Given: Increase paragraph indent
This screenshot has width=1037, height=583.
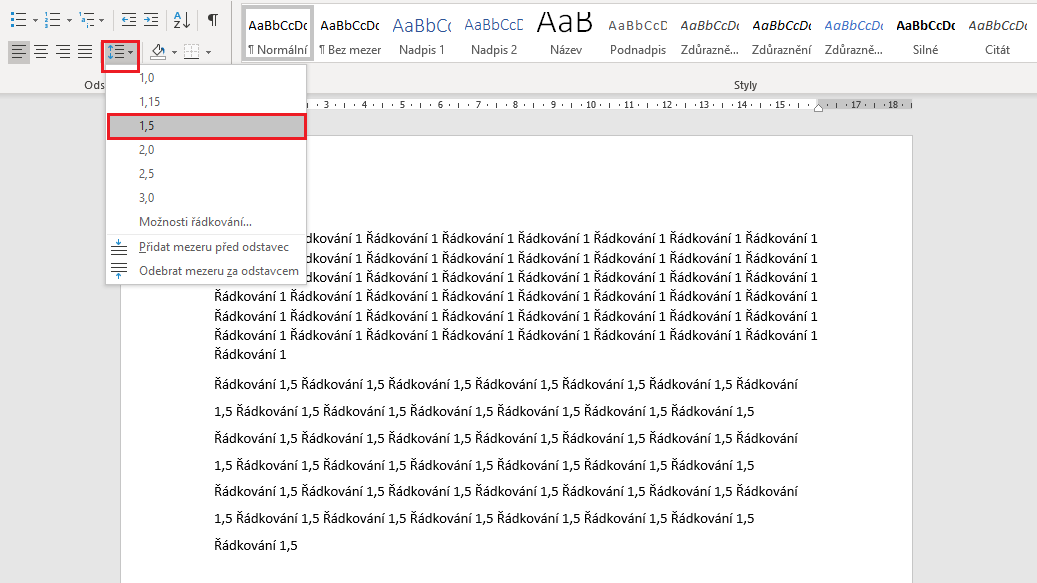Looking at the screenshot, I should pyautogui.click(x=151, y=20).
